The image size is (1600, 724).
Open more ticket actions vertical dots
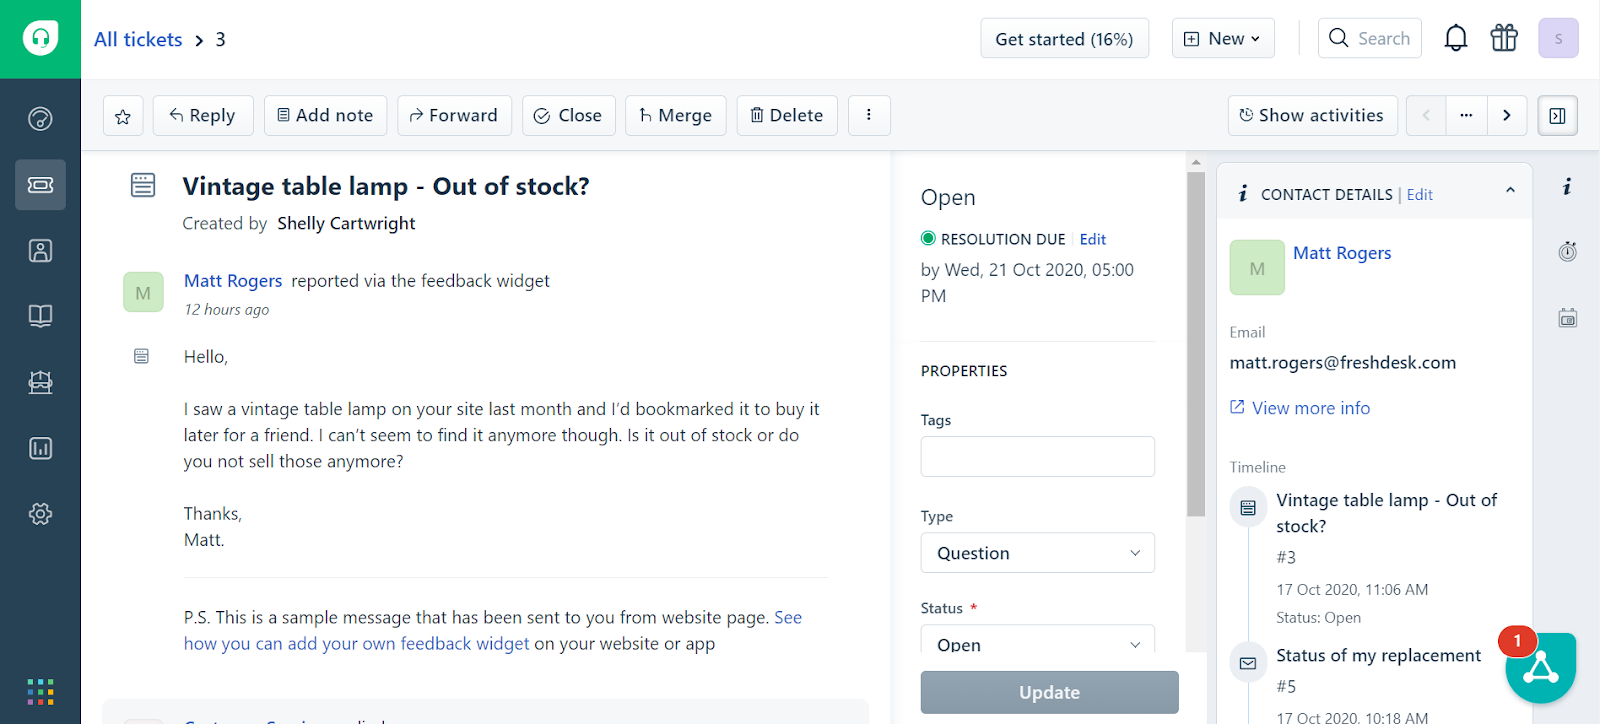coord(869,115)
